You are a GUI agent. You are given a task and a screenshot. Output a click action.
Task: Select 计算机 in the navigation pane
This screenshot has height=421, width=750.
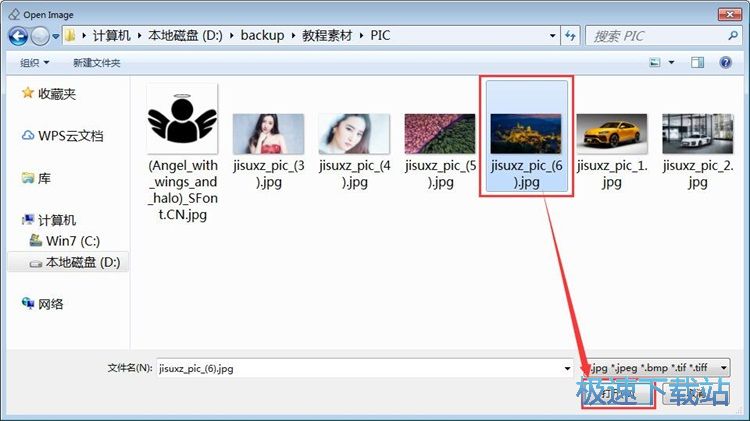coord(56,221)
